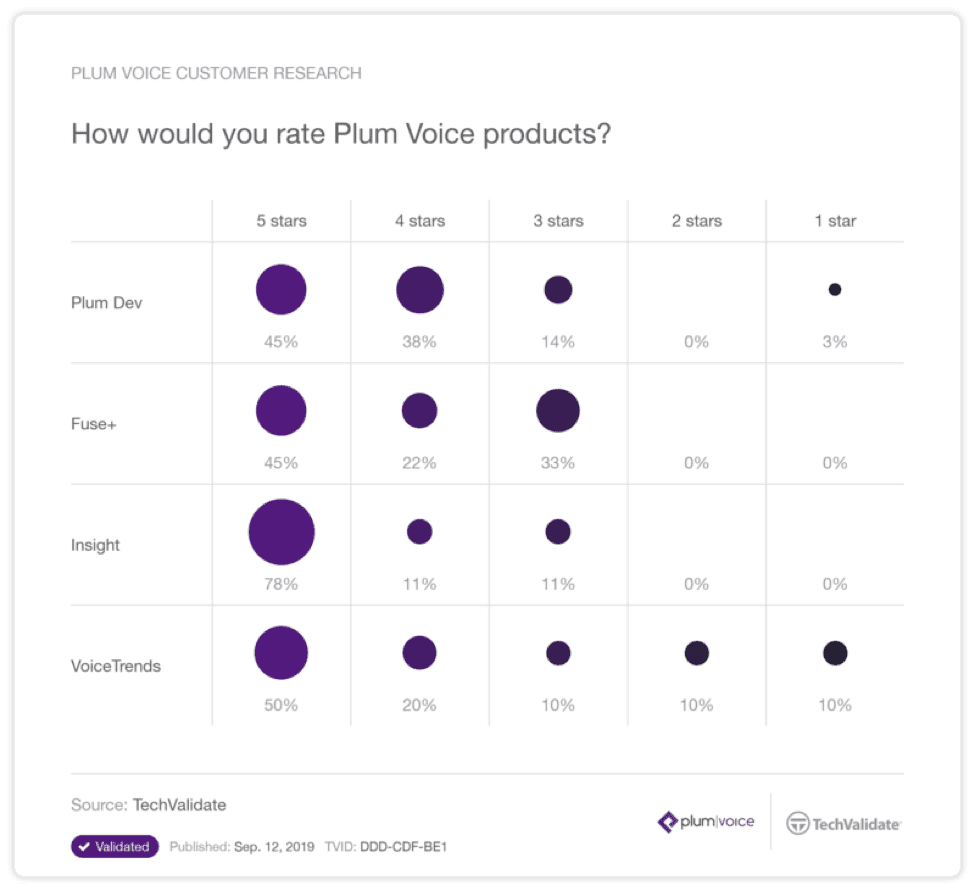Screen dimensions: 974x889
Task: Click the Insight 4 stars 11% bubble
Action: pos(419,532)
